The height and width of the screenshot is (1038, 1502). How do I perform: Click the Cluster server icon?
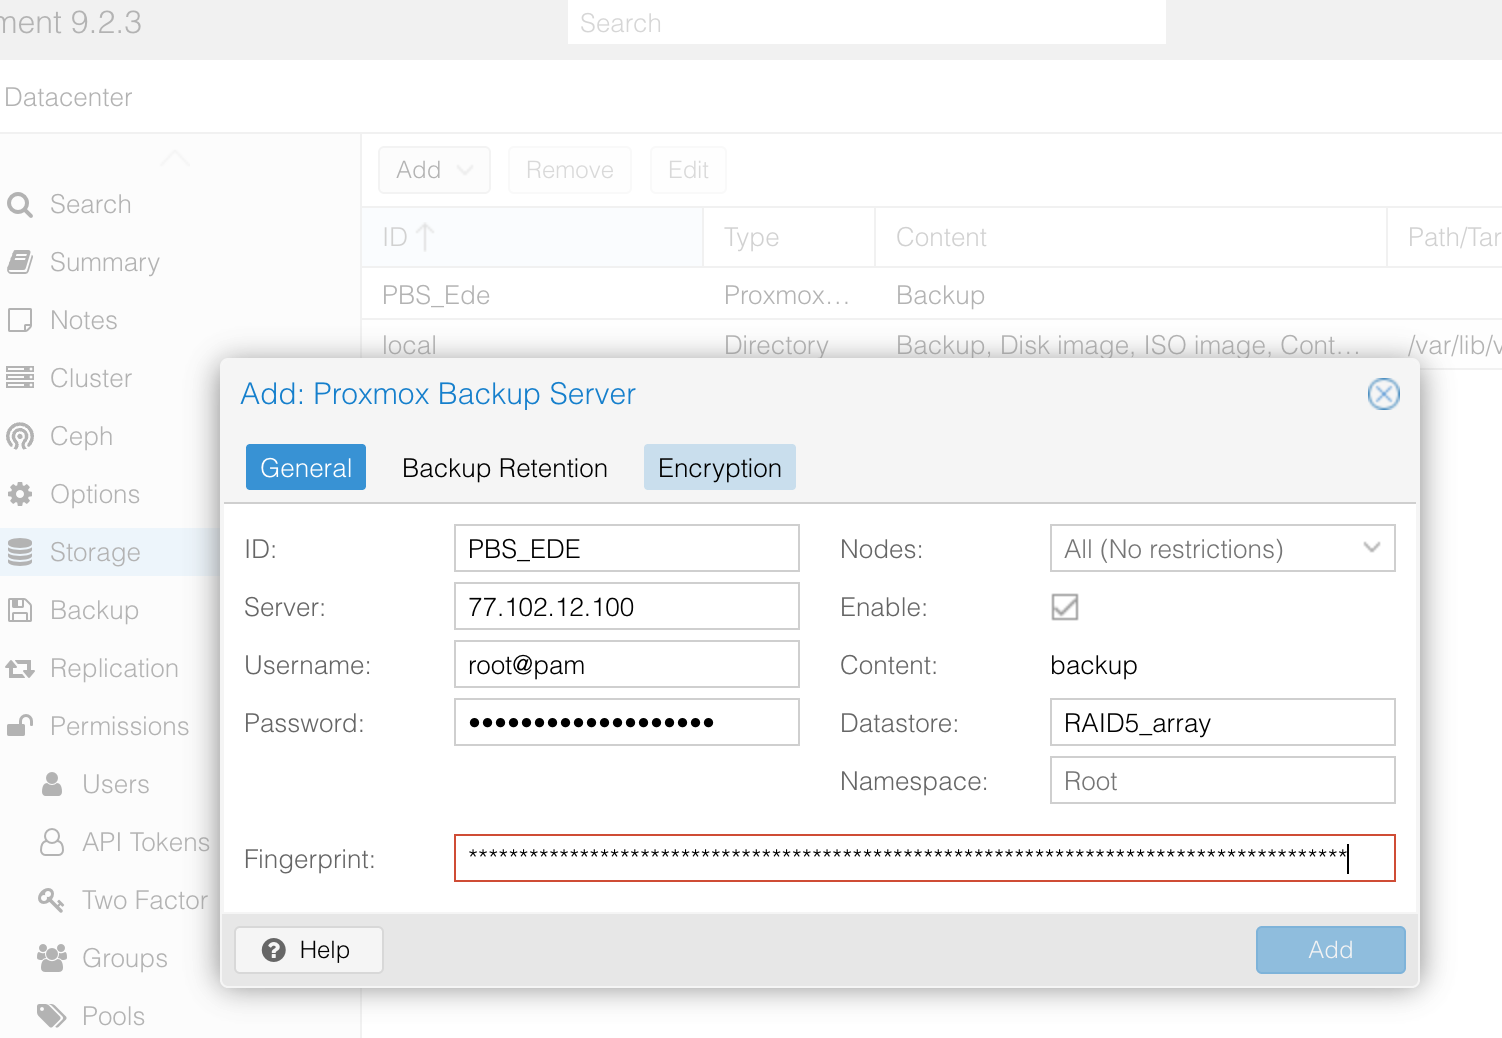pyautogui.click(x=20, y=378)
